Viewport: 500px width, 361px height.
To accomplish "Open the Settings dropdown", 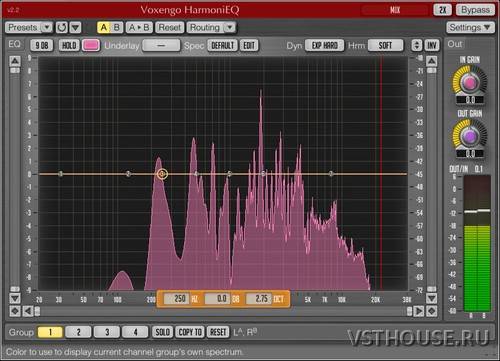I will point(470,27).
